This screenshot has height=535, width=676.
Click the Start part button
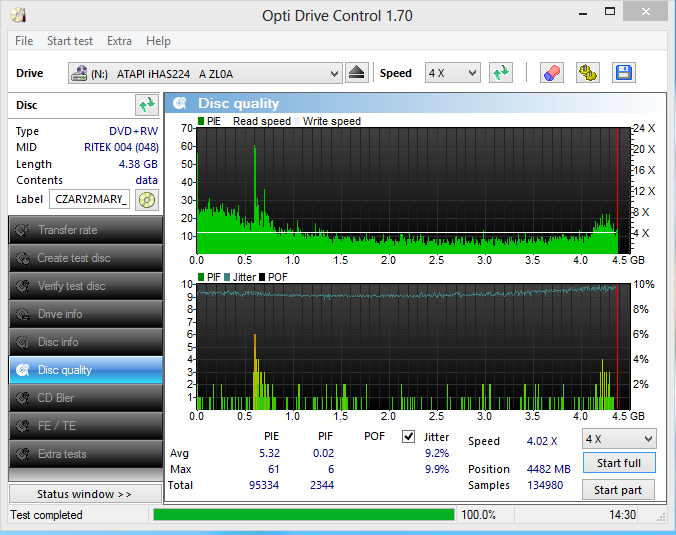tap(618, 490)
